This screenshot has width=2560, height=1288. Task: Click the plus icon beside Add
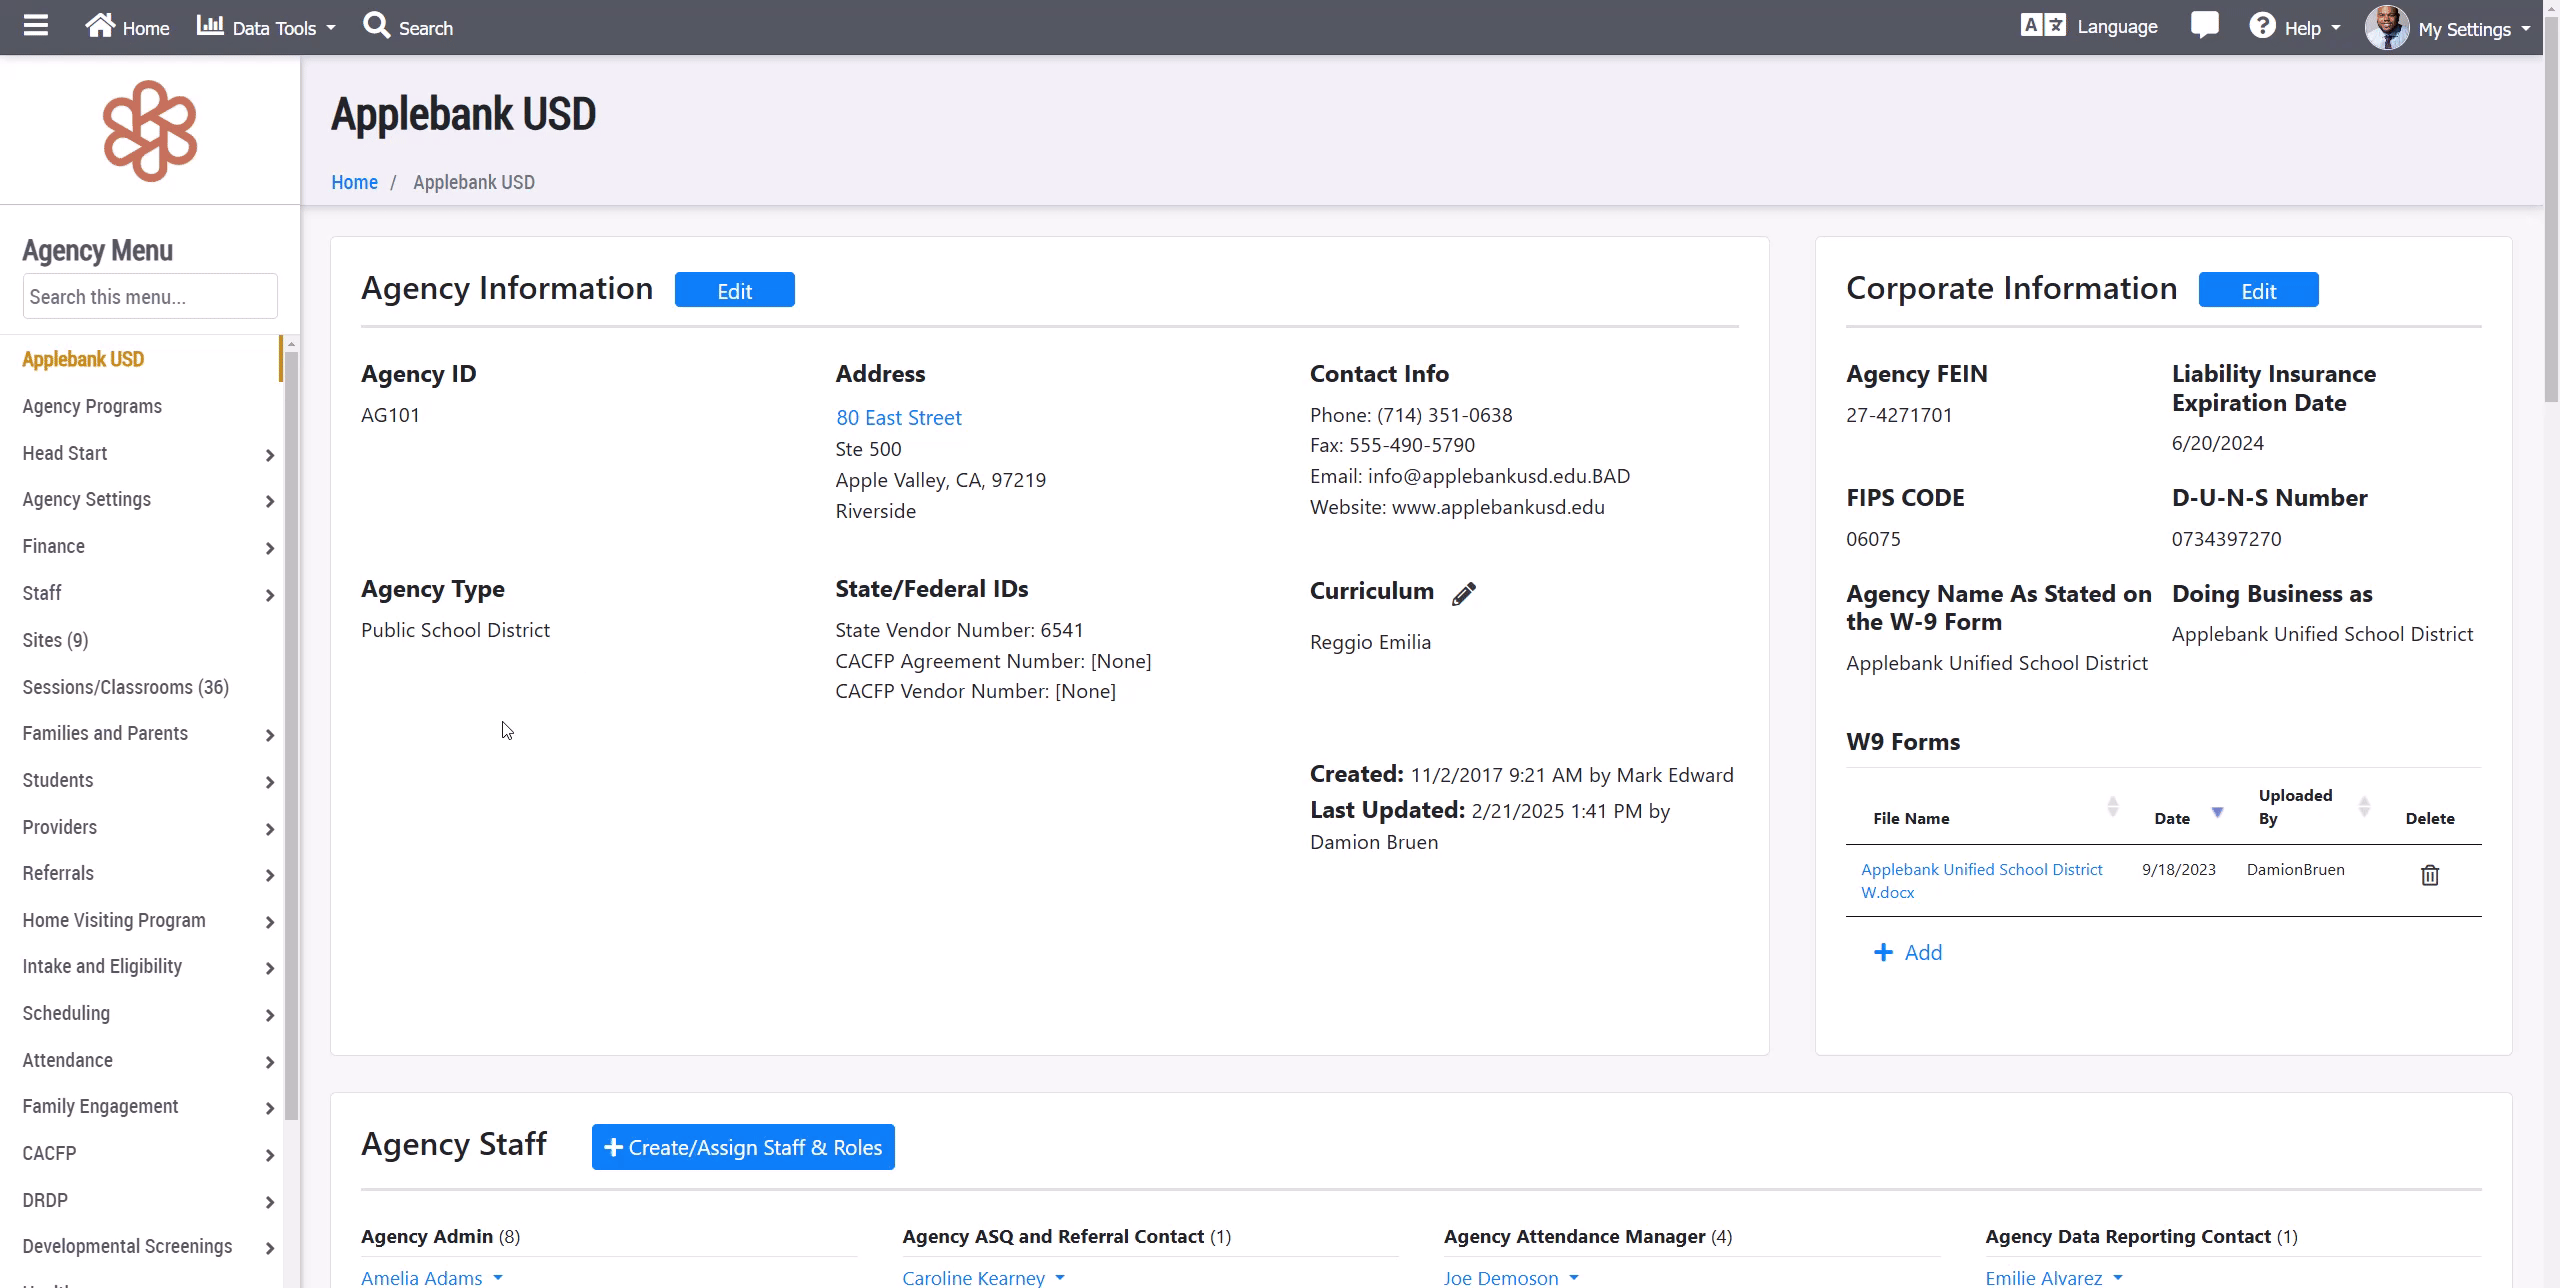click(x=1883, y=952)
